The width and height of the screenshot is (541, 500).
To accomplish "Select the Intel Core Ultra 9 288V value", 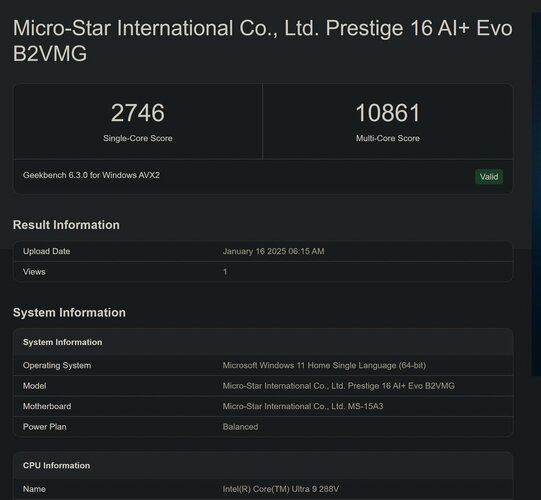I will point(281,489).
